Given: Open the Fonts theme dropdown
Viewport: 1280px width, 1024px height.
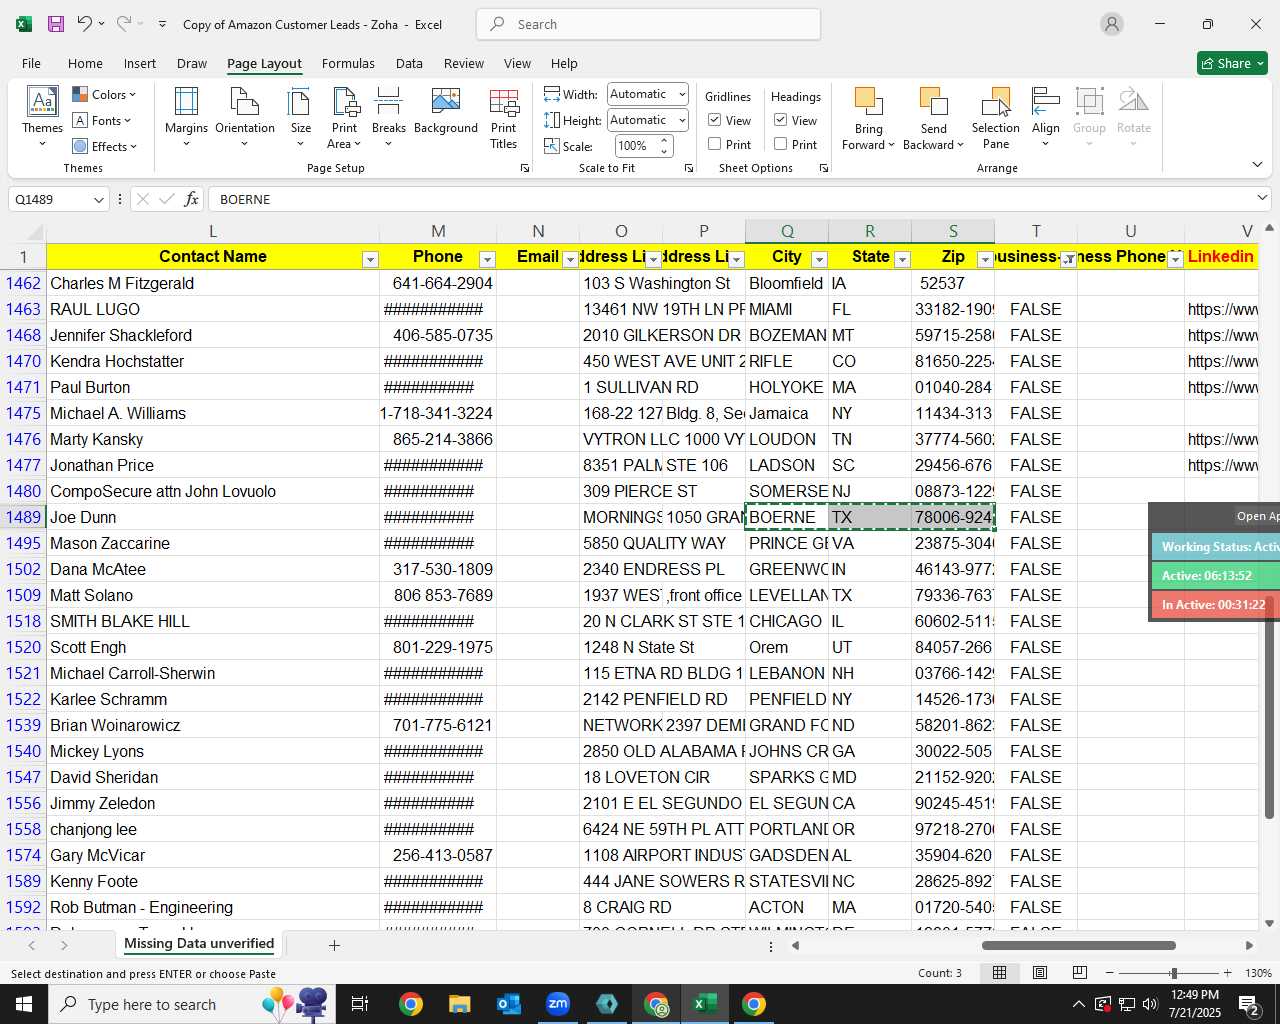Looking at the screenshot, I should (x=102, y=121).
